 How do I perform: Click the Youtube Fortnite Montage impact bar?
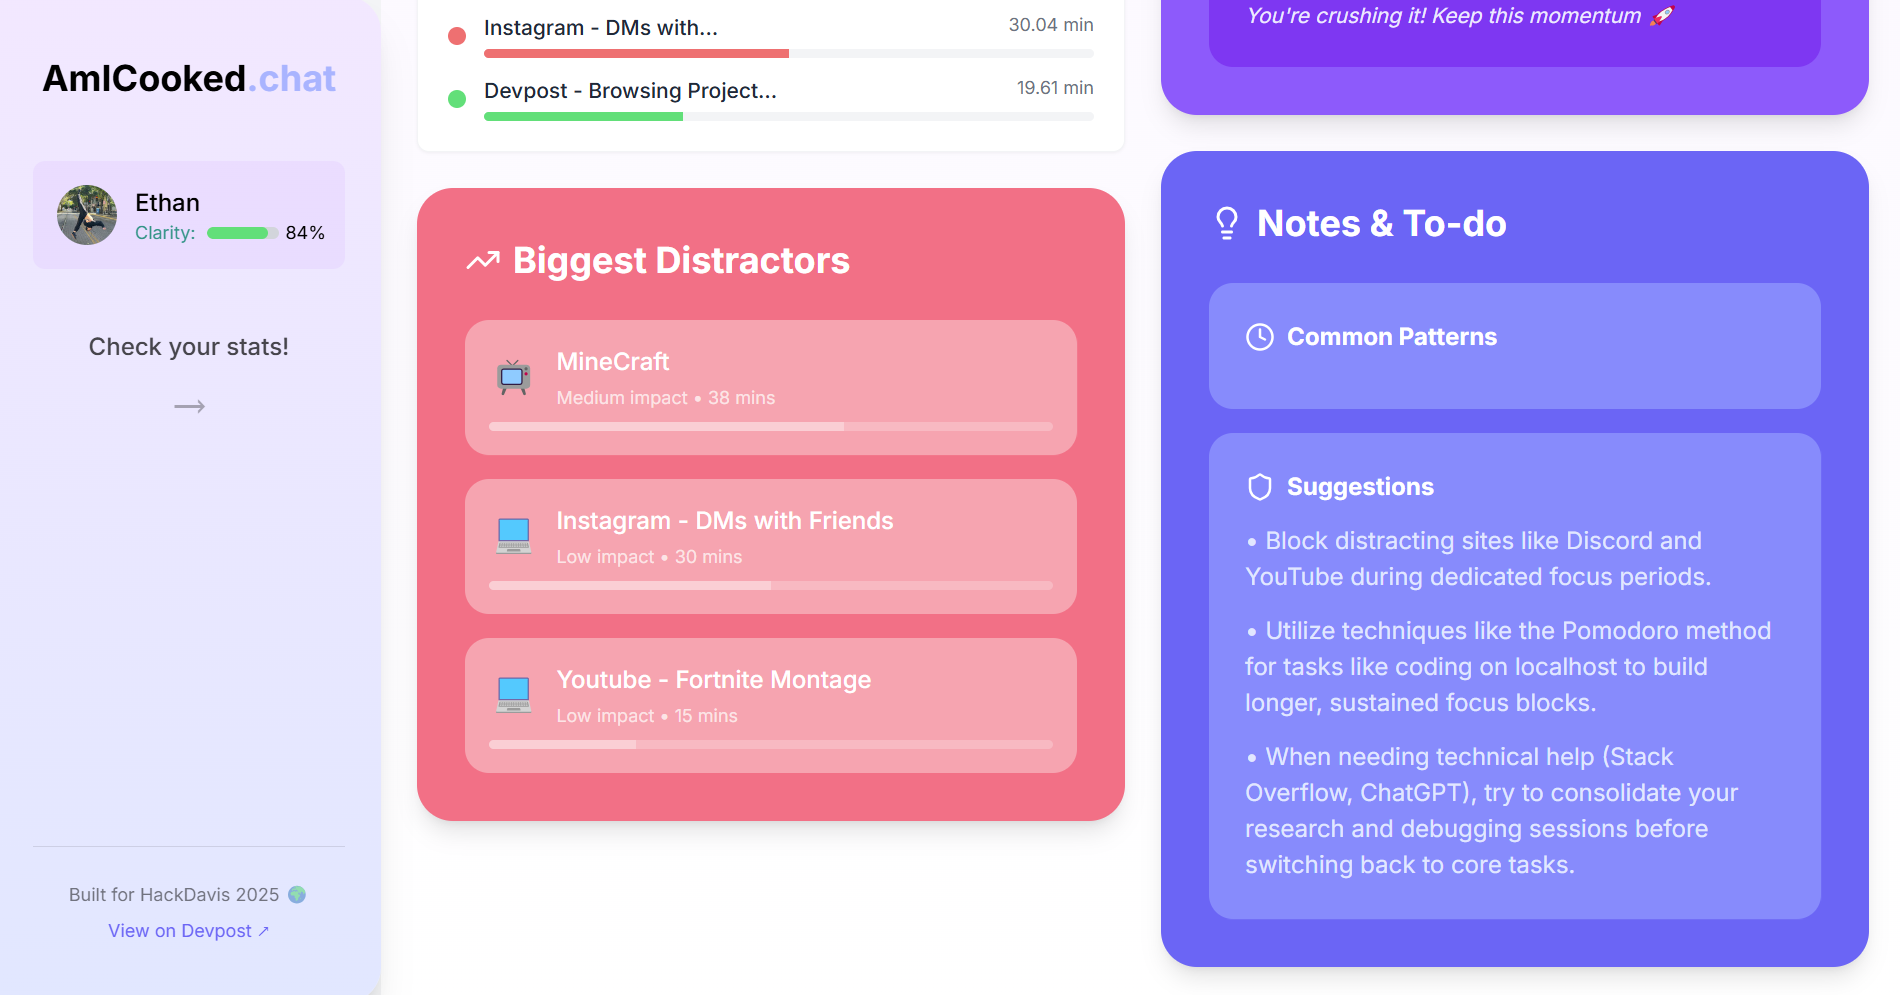(771, 744)
